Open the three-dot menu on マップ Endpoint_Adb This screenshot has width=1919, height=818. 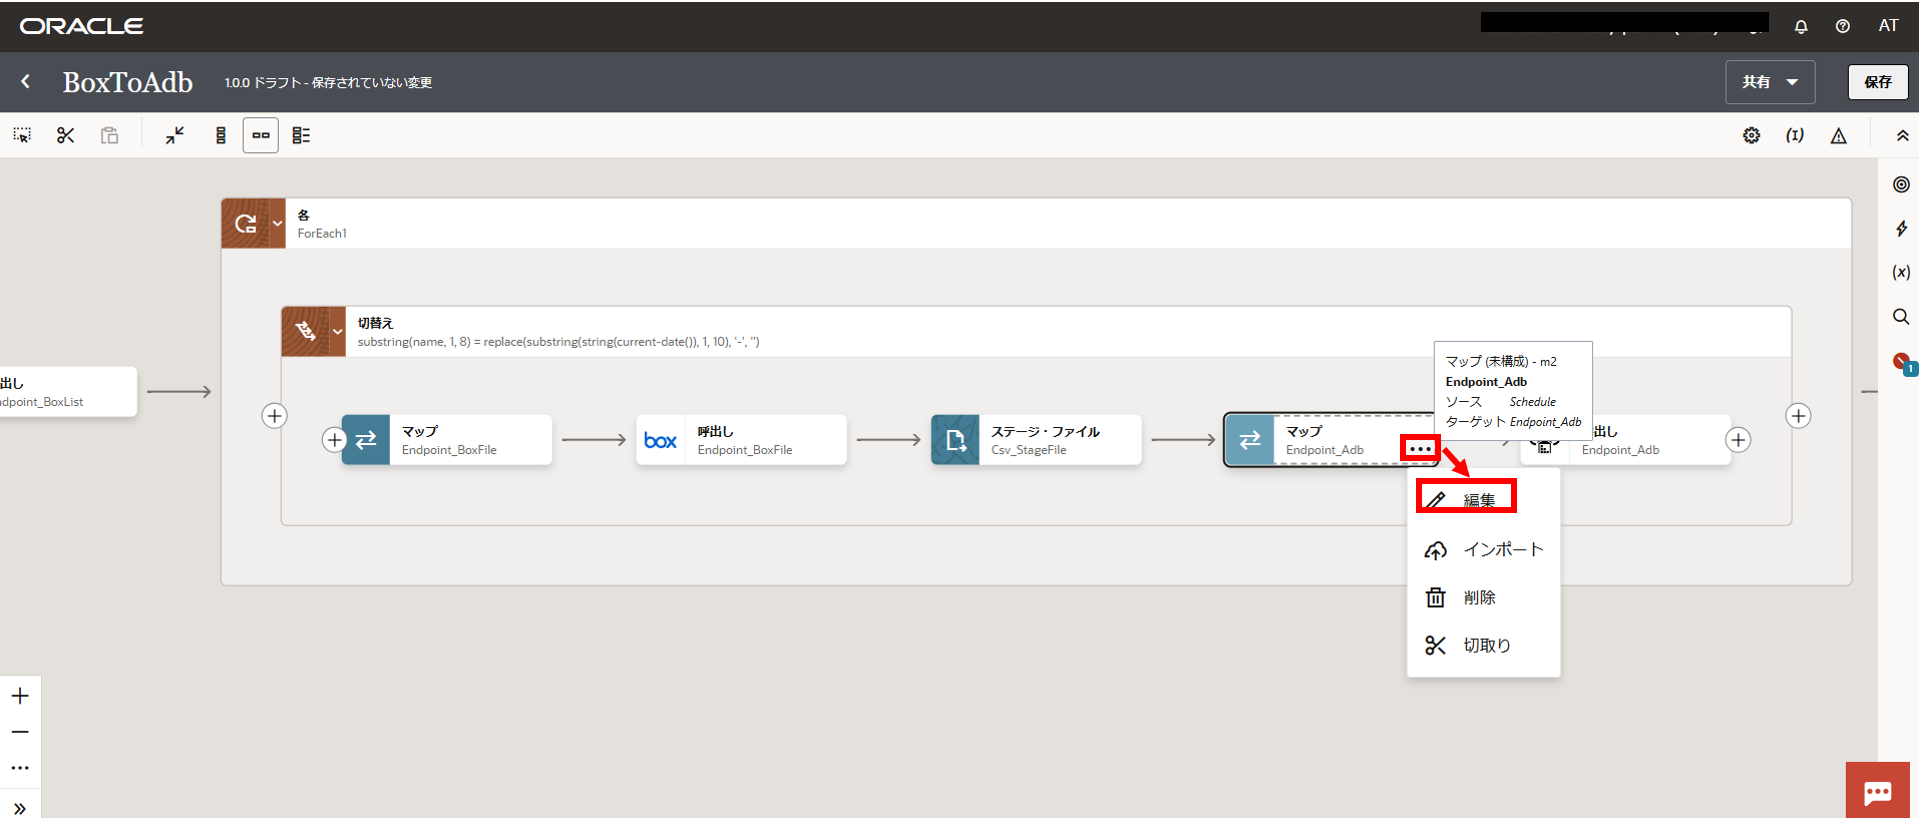(x=1419, y=449)
